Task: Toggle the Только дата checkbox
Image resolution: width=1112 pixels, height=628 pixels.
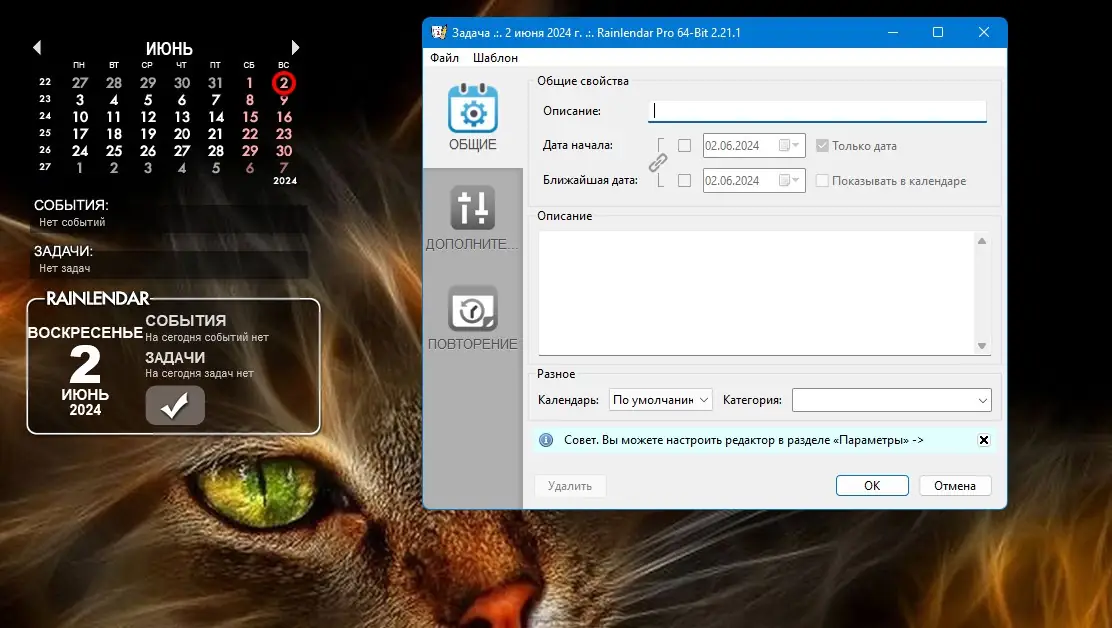Action: click(x=822, y=145)
